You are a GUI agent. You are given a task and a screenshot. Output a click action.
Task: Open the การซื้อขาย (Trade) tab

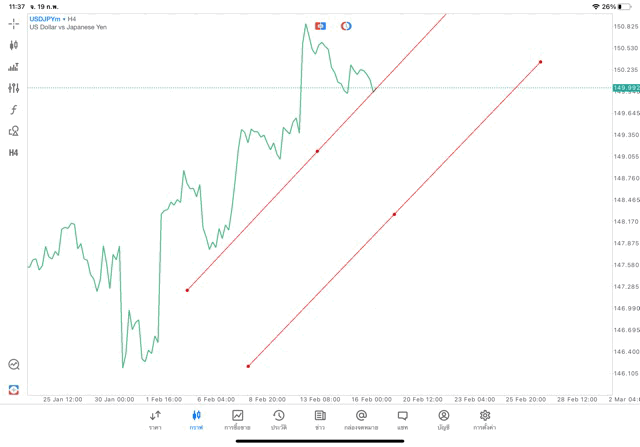(x=237, y=420)
